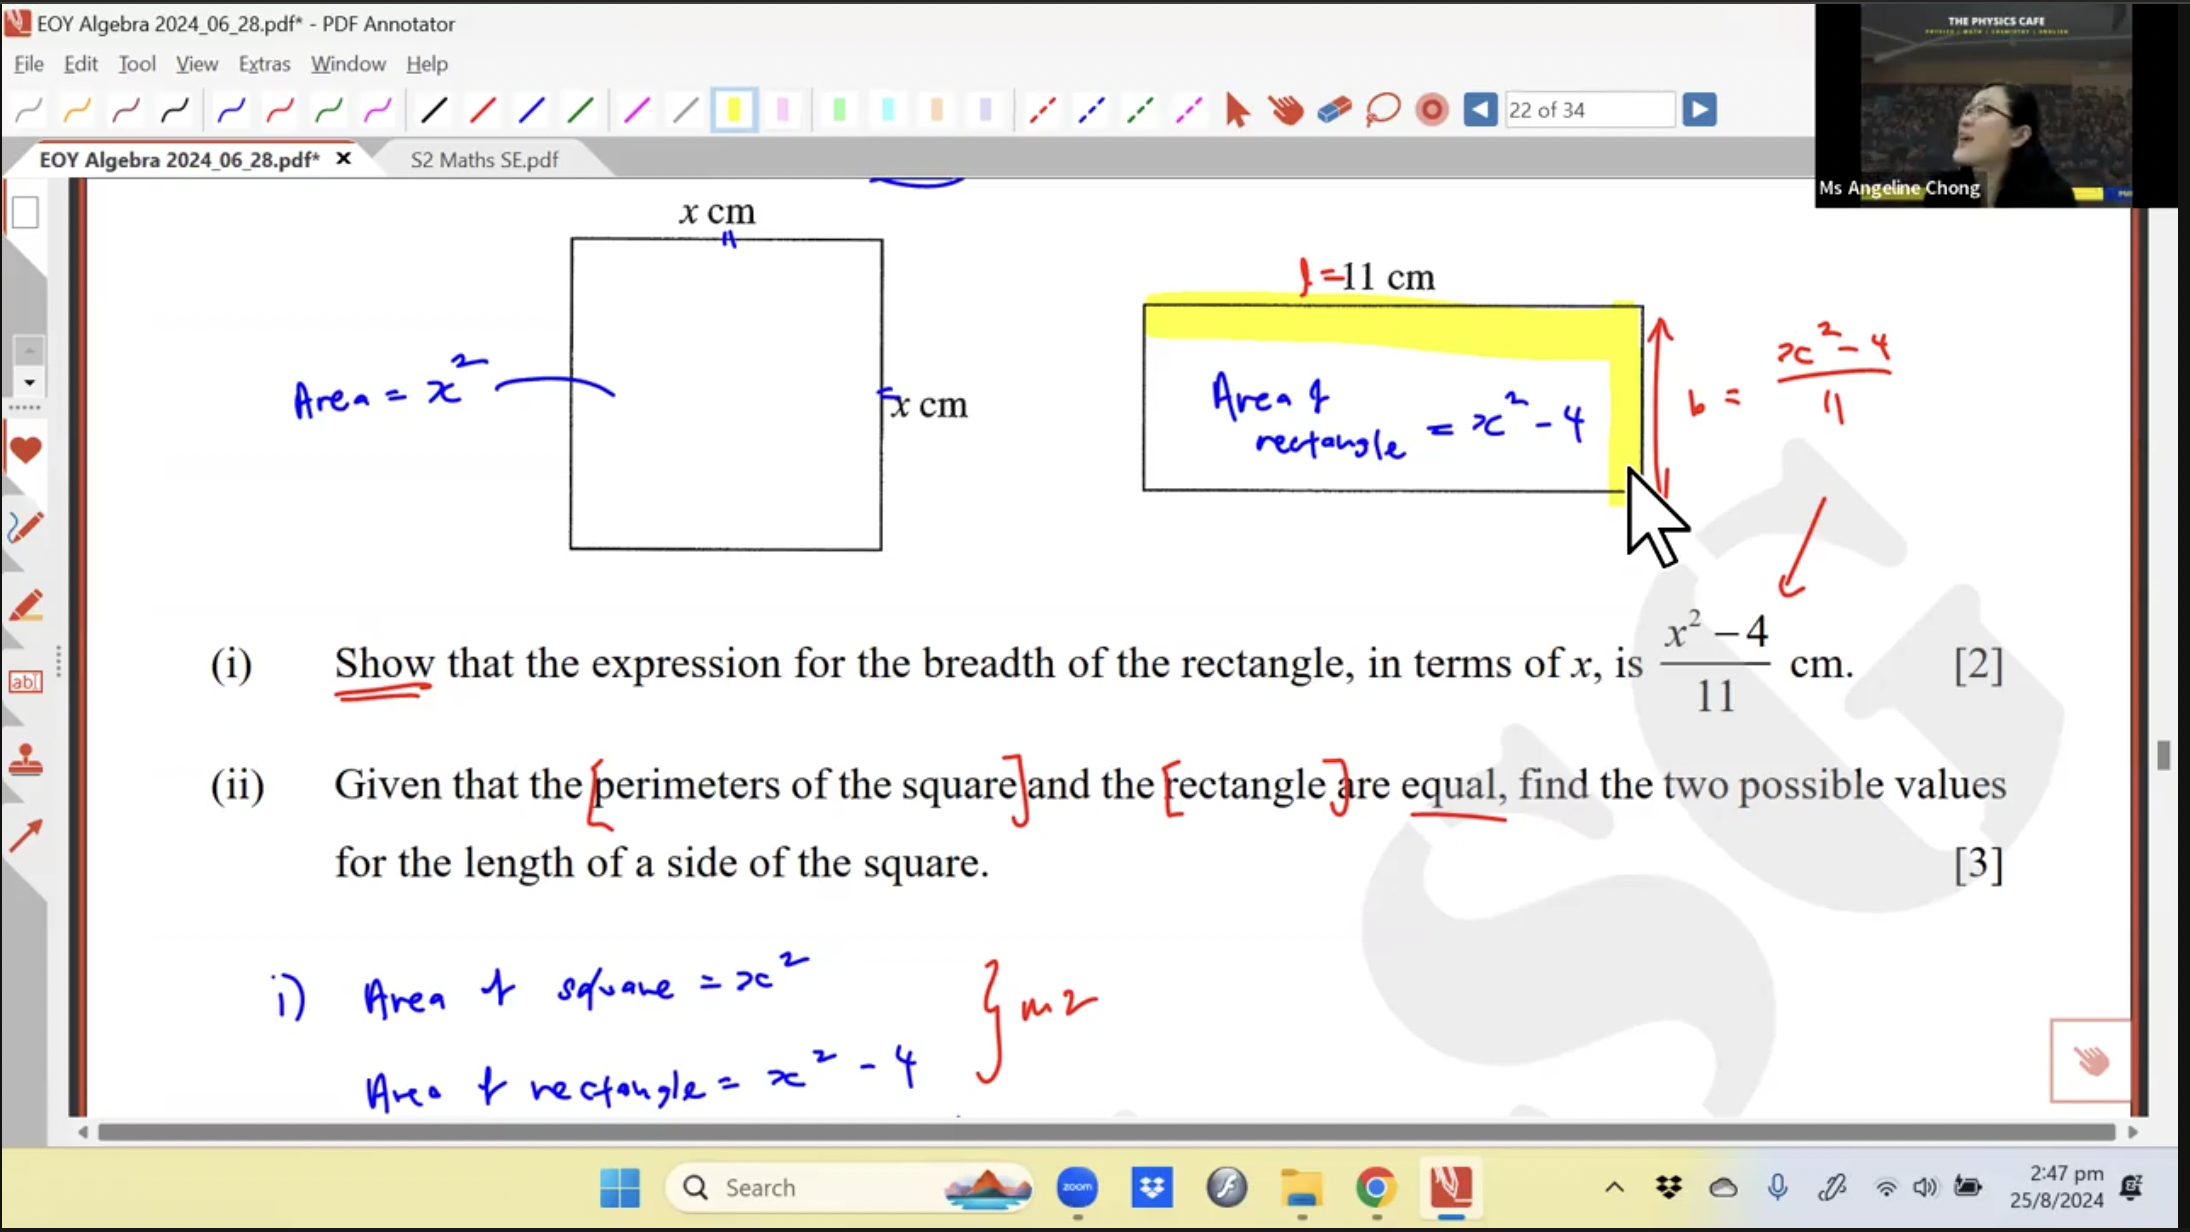The height and width of the screenshot is (1232, 2190).
Task: Go to the next page
Action: click(1700, 110)
